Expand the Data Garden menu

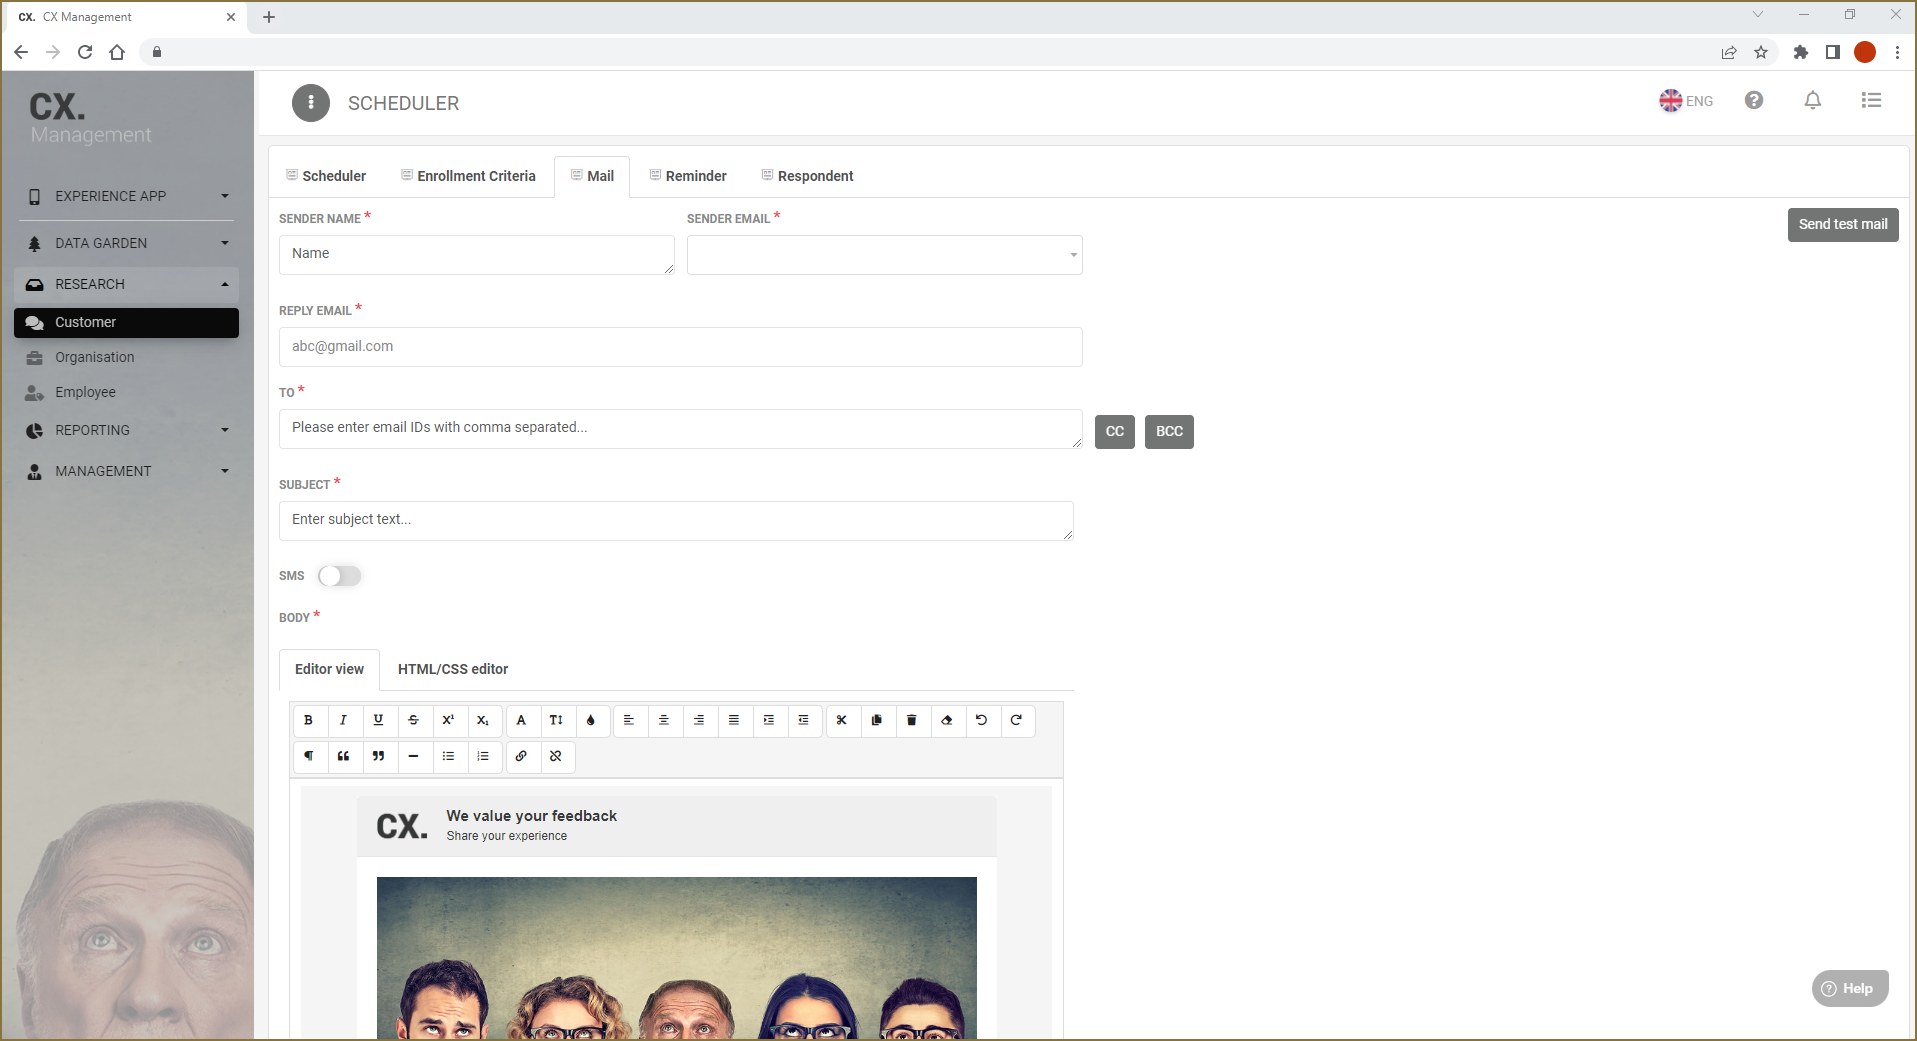127,243
